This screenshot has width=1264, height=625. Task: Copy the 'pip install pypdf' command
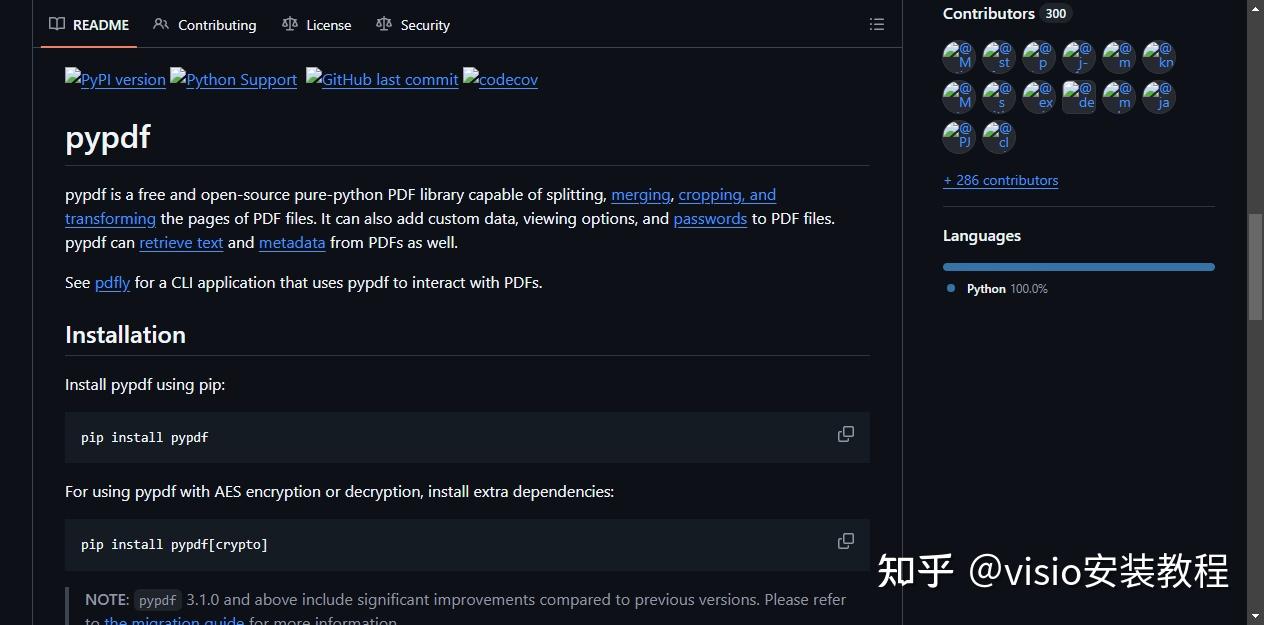point(846,434)
